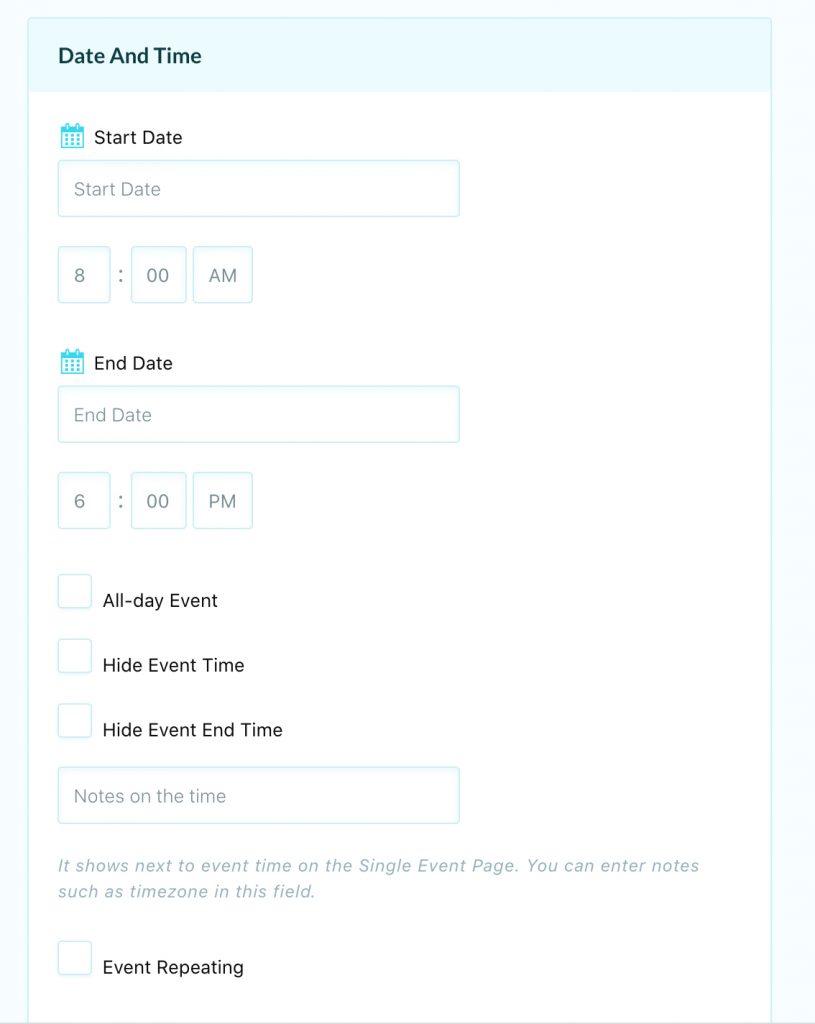815x1024 pixels.
Task: Click the calendar icon beside Start Date
Action: [72, 136]
